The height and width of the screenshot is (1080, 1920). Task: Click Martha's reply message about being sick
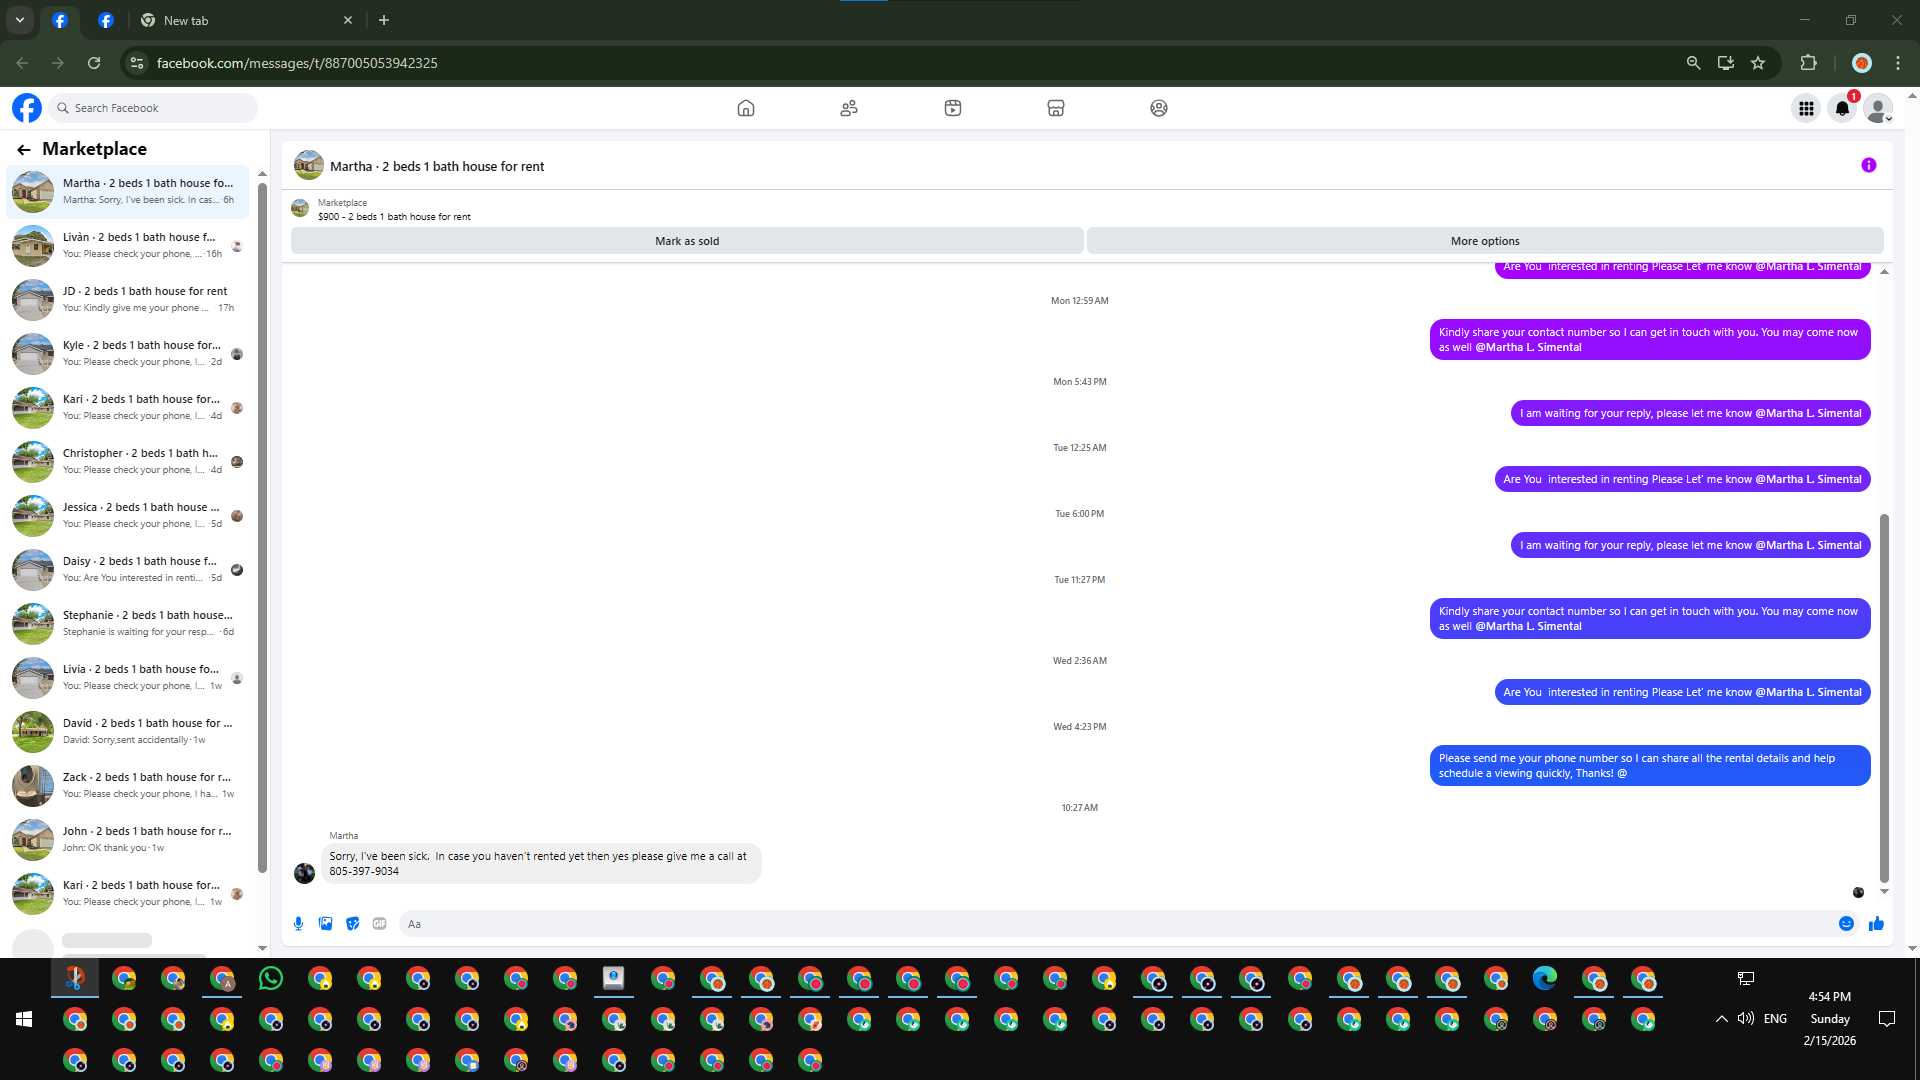[x=541, y=864]
